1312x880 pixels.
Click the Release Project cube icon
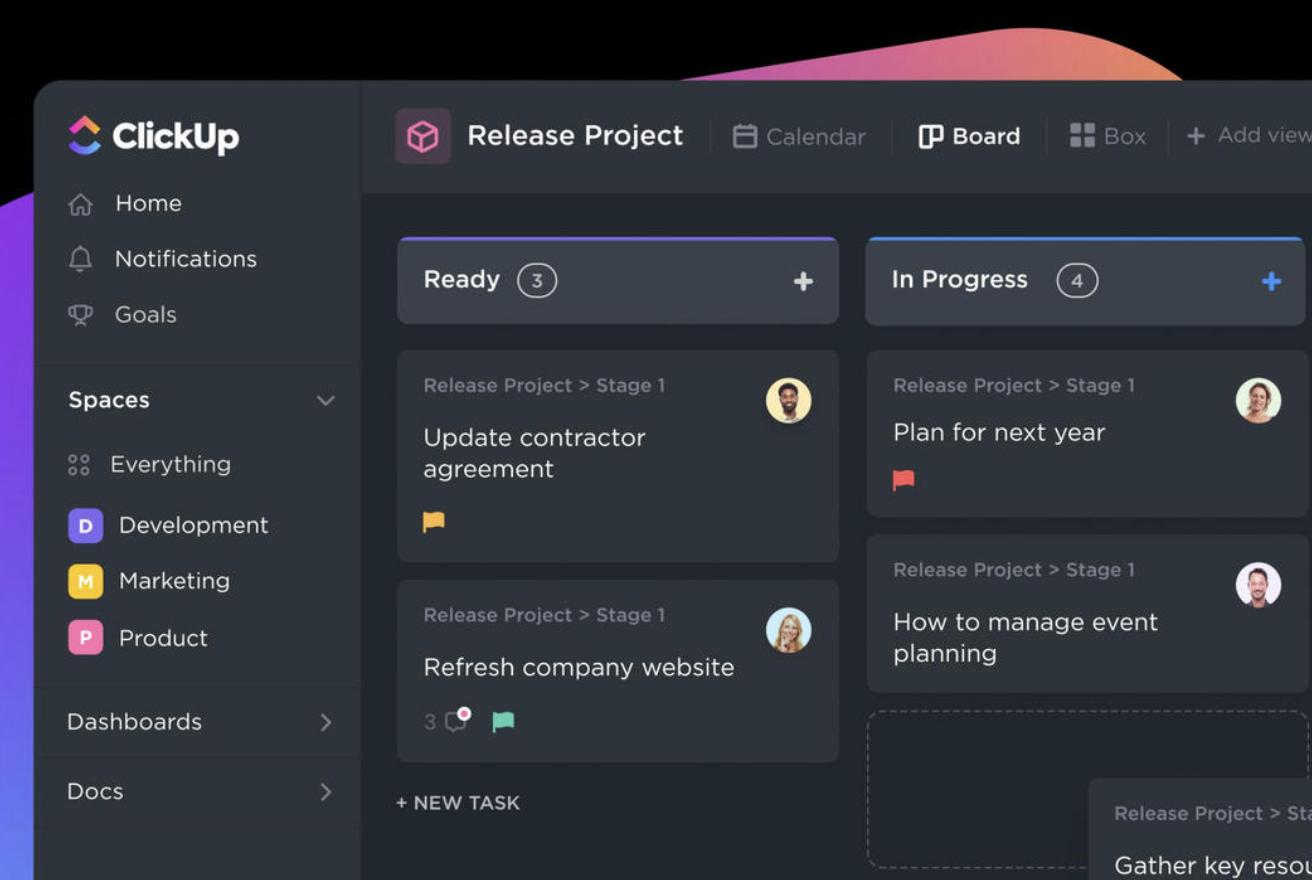click(x=423, y=136)
